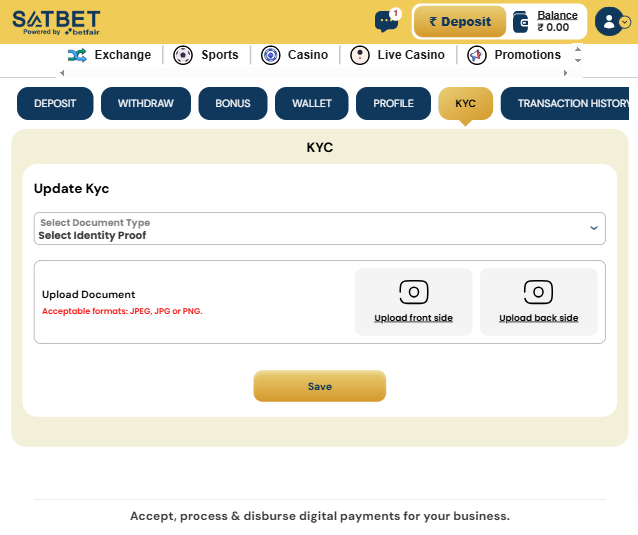
Task: Click the Casino chip icon
Action: pos(271,55)
